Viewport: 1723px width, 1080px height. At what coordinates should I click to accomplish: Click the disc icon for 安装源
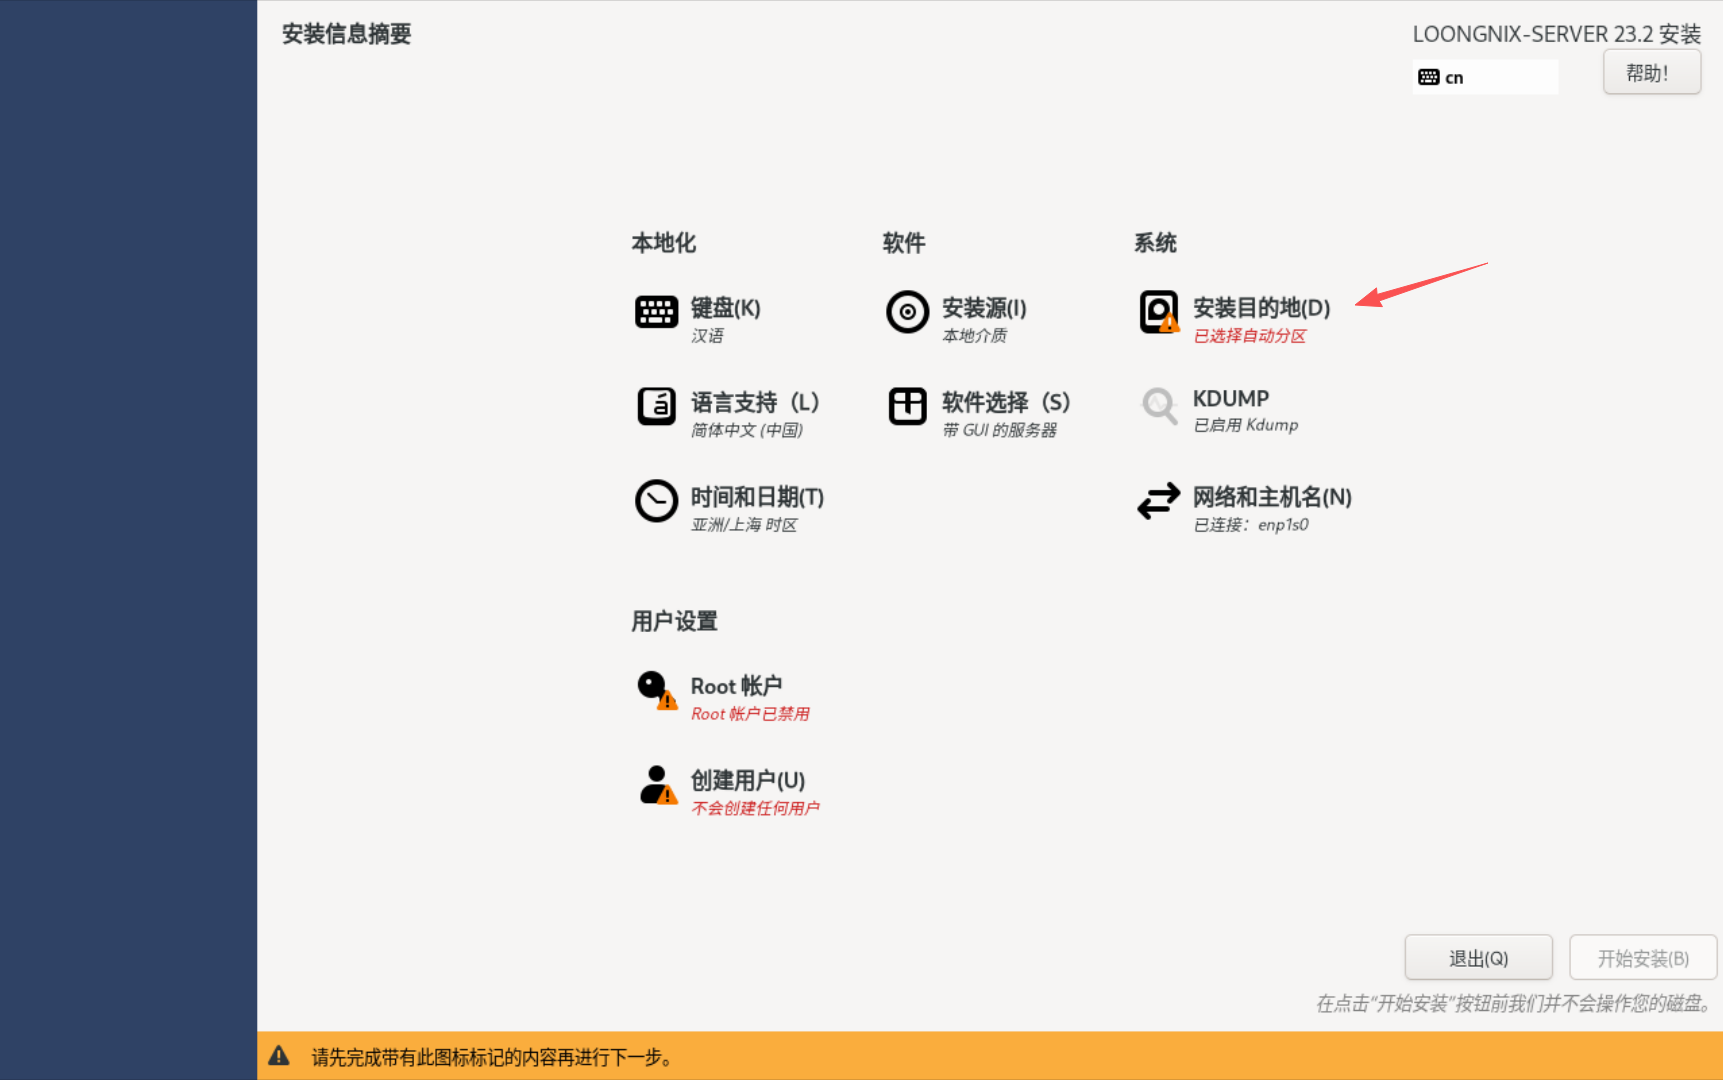[907, 312]
